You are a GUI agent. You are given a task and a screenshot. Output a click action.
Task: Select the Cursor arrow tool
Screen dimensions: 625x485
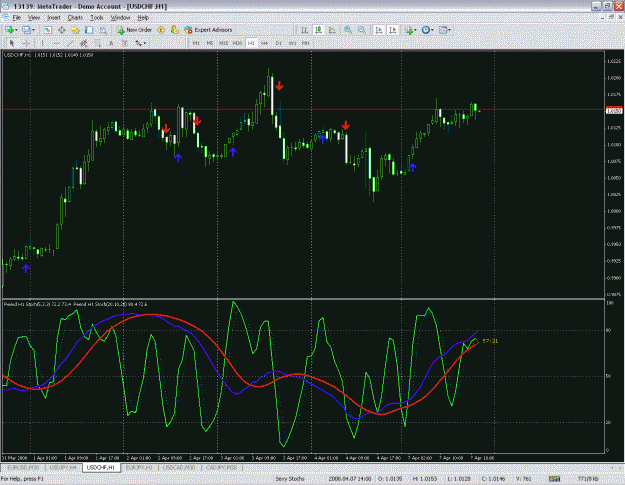click(12, 43)
